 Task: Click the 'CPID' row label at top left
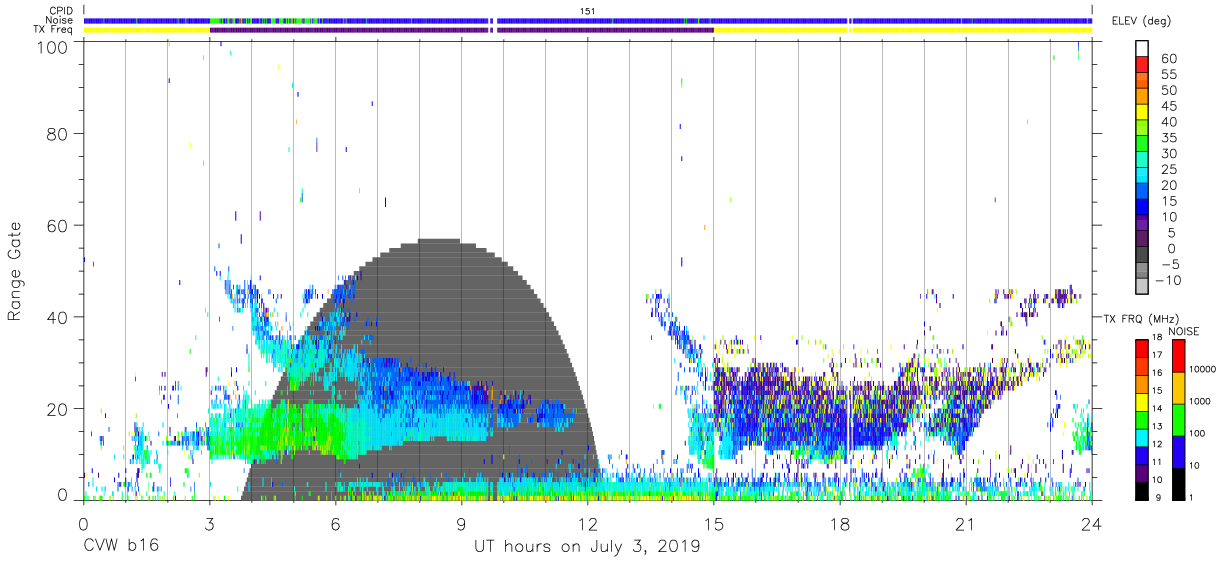[x=60, y=10]
